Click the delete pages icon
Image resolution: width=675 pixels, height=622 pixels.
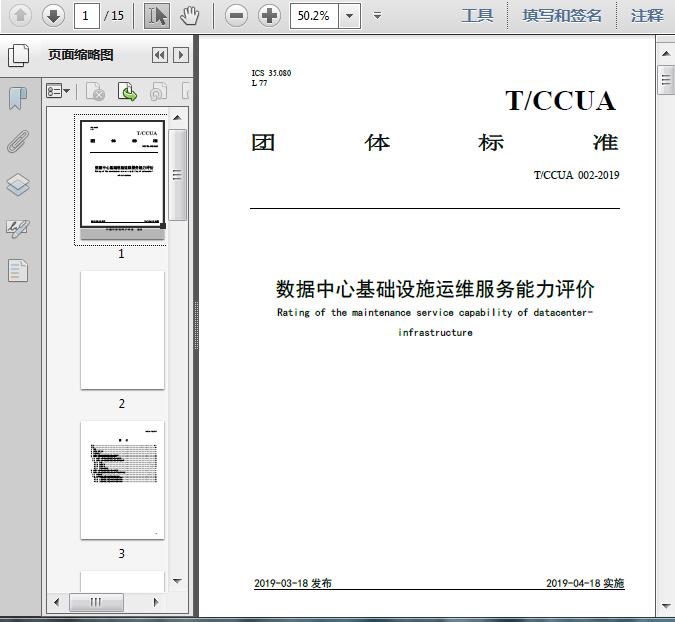pos(96,91)
